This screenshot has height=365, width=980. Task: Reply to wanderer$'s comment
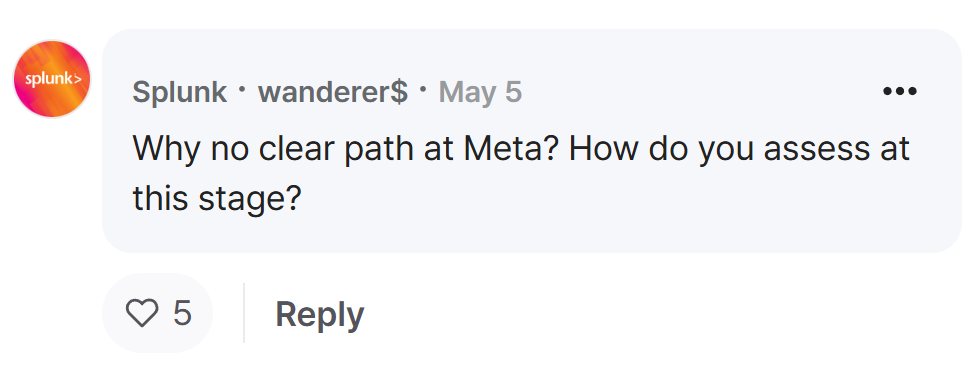tap(319, 314)
